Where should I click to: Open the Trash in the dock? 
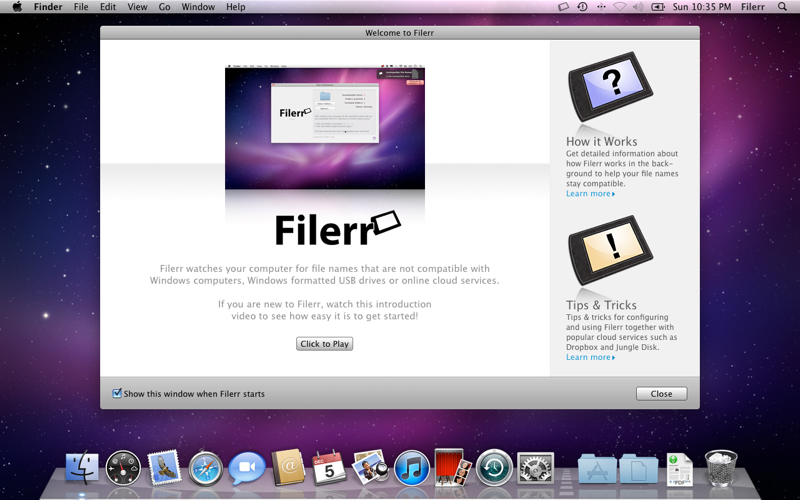tap(721, 467)
